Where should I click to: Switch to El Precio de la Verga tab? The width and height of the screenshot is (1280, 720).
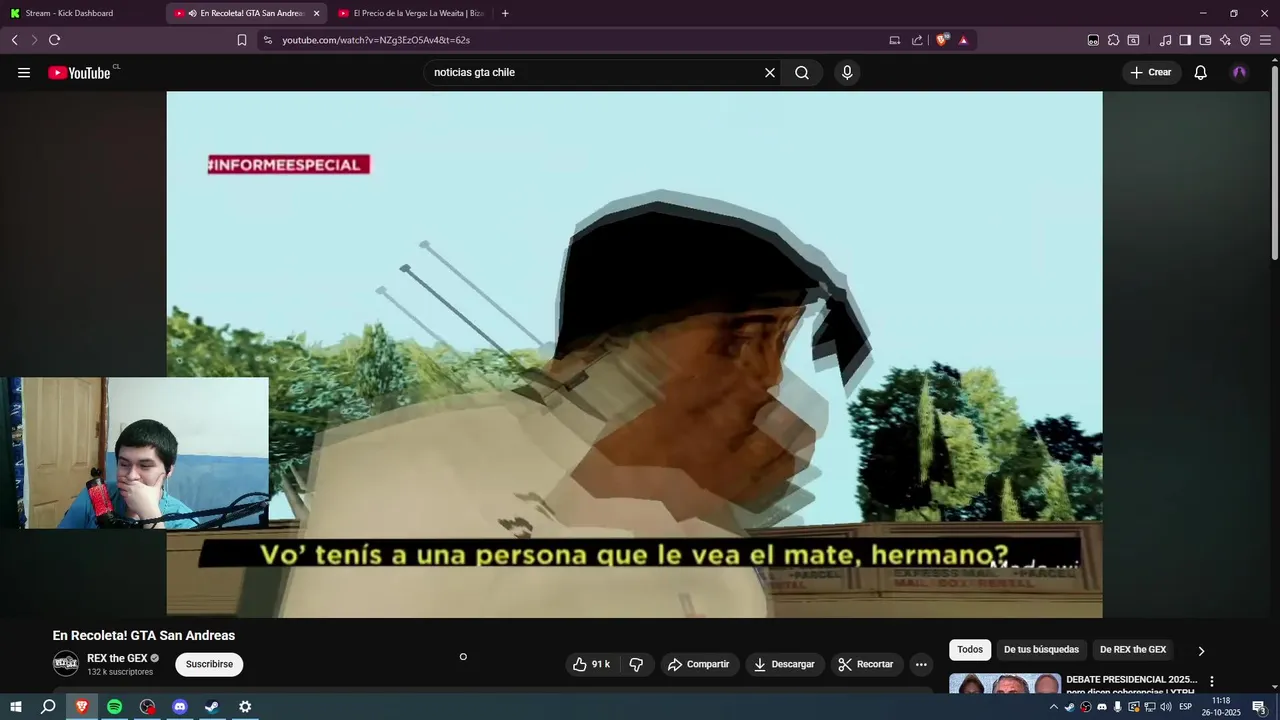pyautogui.click(x=412, y=13)
